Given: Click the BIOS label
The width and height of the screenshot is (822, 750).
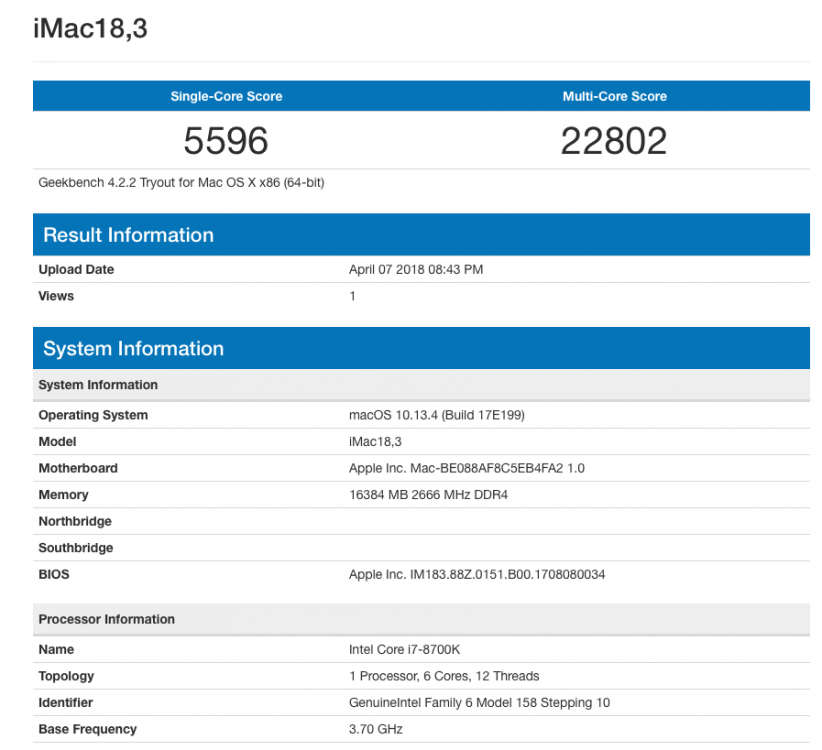Looking at the screenshot, I should point(54,574).
